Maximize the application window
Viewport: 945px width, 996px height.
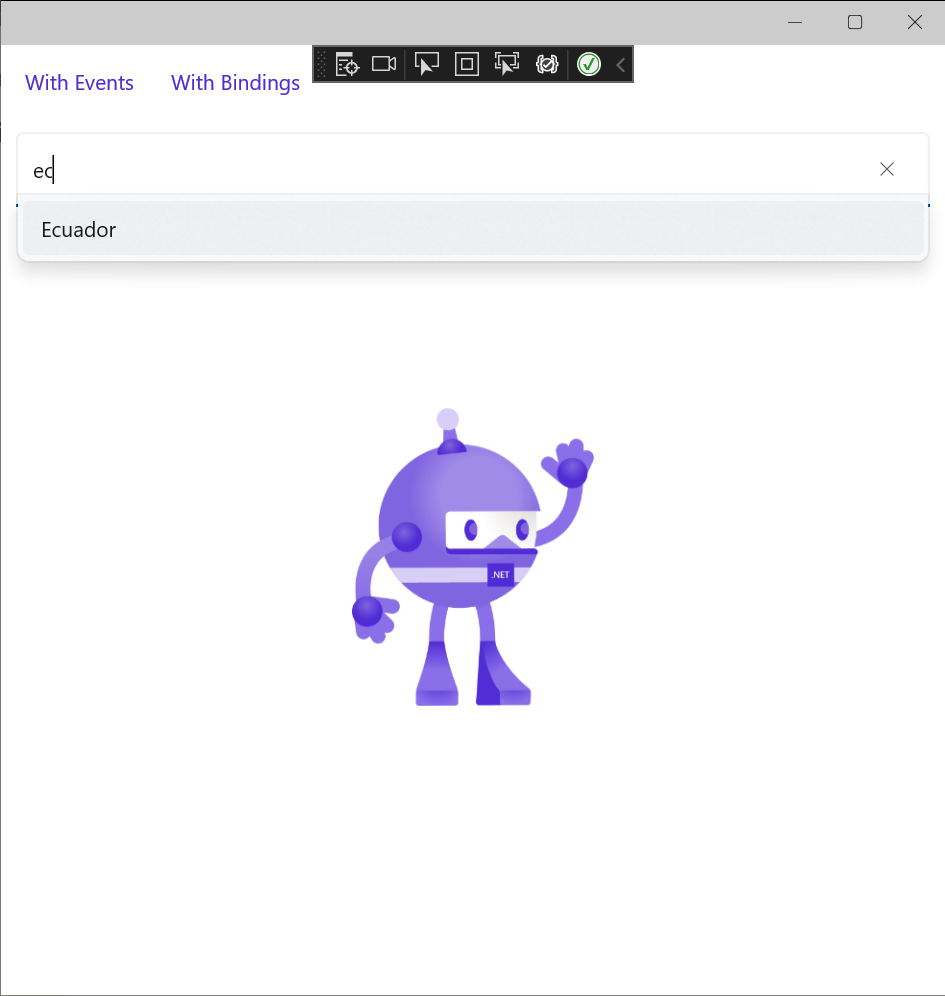tap(855, 22)
